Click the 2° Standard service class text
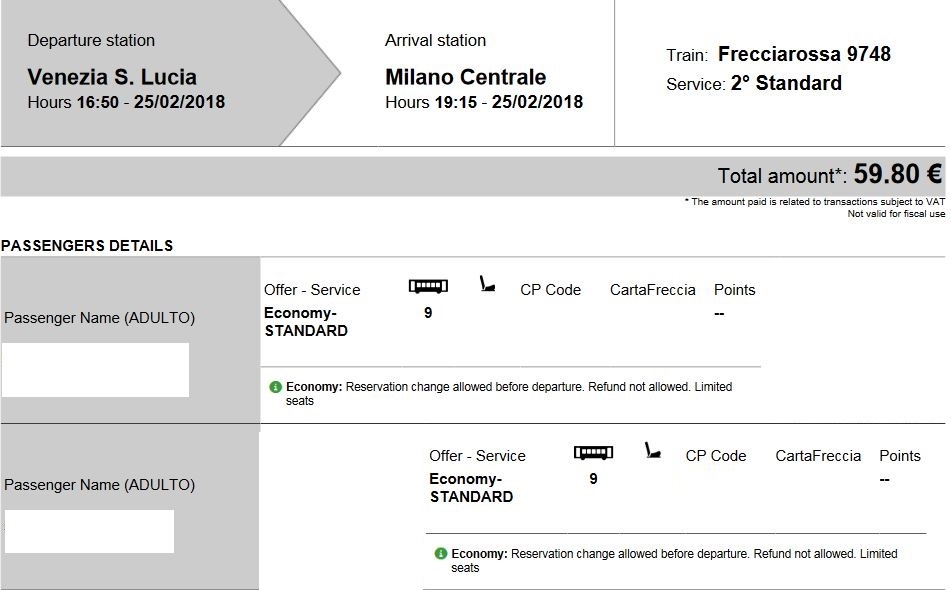The height and width of the screenshot is (590, 951). pyautogui.click(x=786, y=83)
